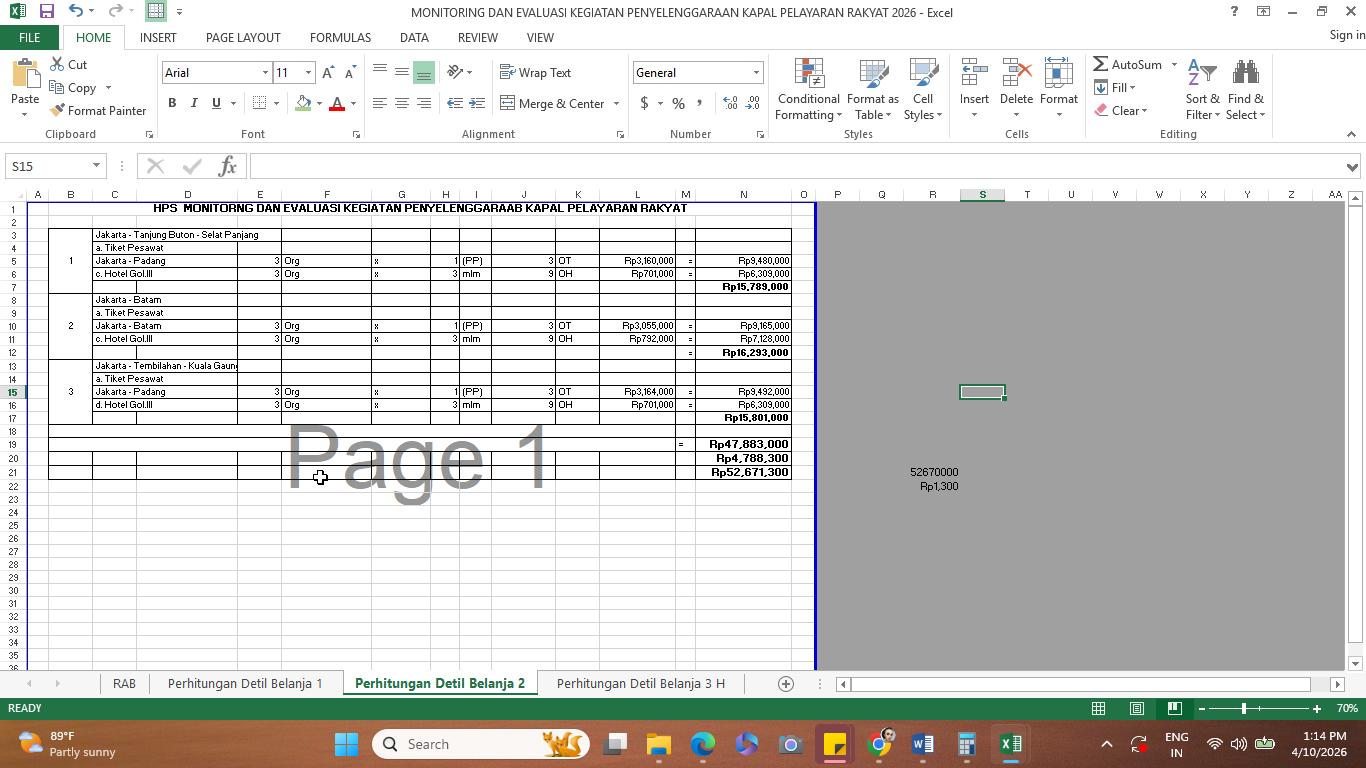Click the Delete cells icon

tap(1016, 73)
